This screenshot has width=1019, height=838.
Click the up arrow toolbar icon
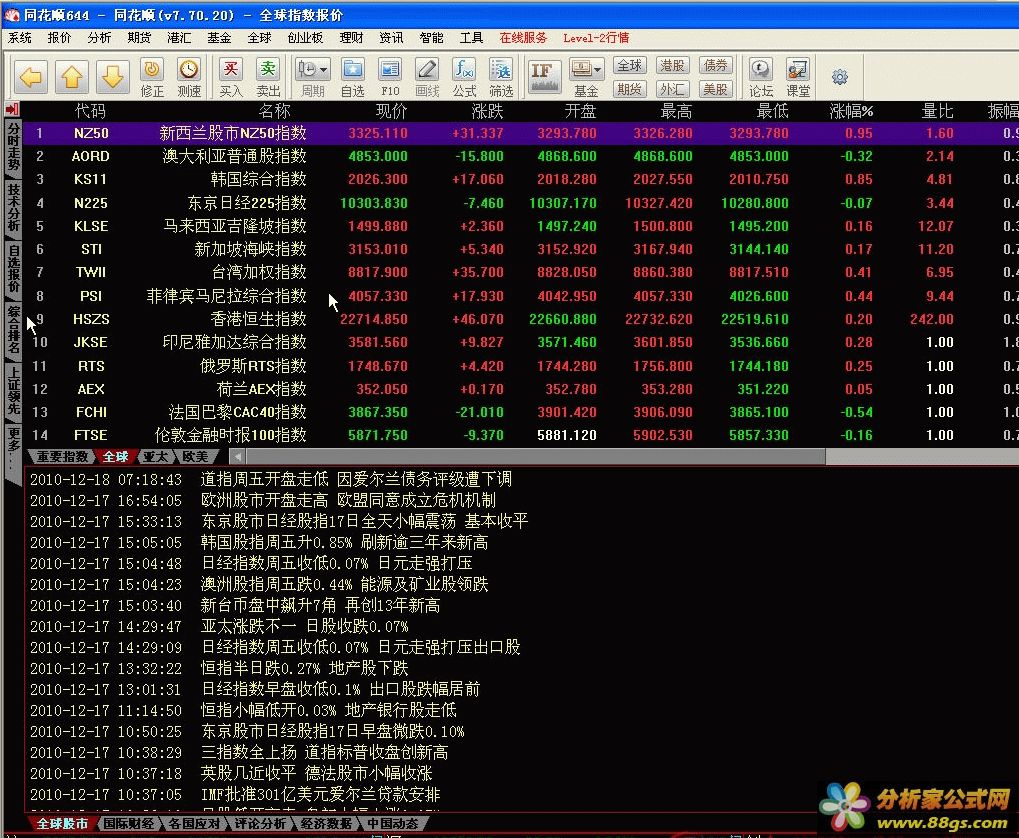[x=71, y=77]
